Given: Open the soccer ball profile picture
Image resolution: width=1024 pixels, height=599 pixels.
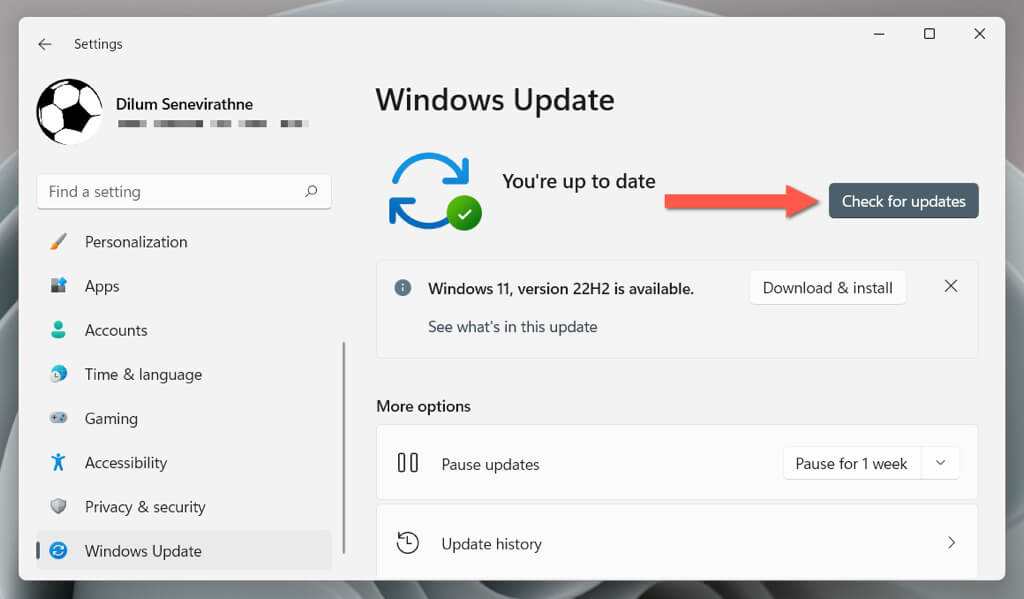Looking at the screenshot, I should click(69, 112).
